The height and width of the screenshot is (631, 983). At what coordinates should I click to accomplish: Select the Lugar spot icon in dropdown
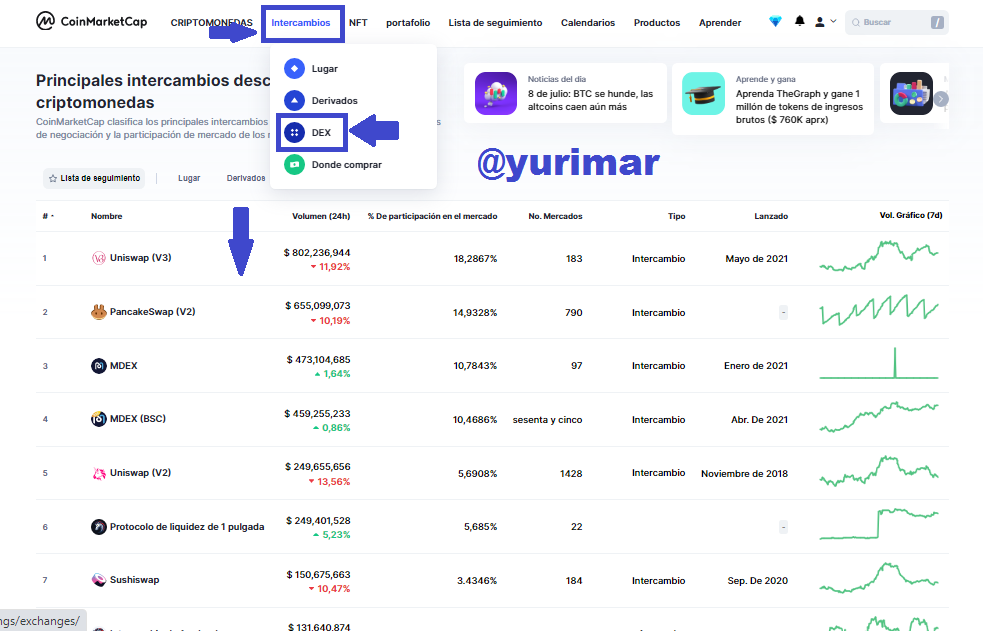point(294,68)
